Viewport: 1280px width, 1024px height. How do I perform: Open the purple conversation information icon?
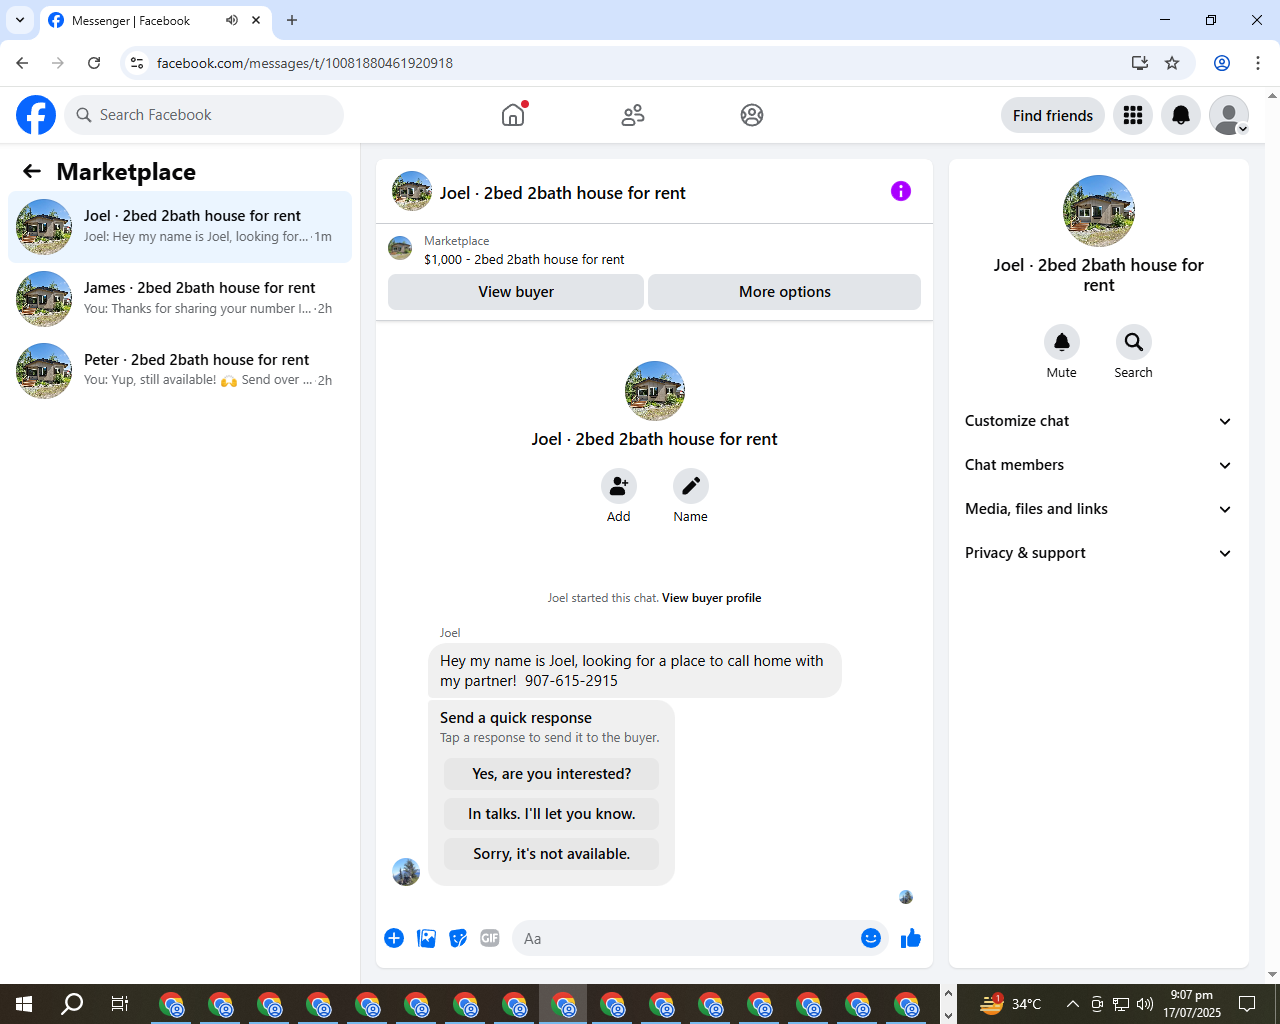click(x=901, y=191)
